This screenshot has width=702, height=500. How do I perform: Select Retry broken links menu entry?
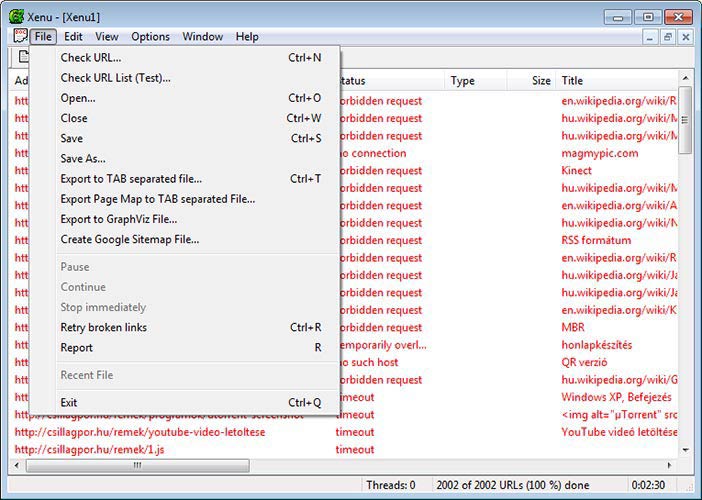tap(103, 327)
